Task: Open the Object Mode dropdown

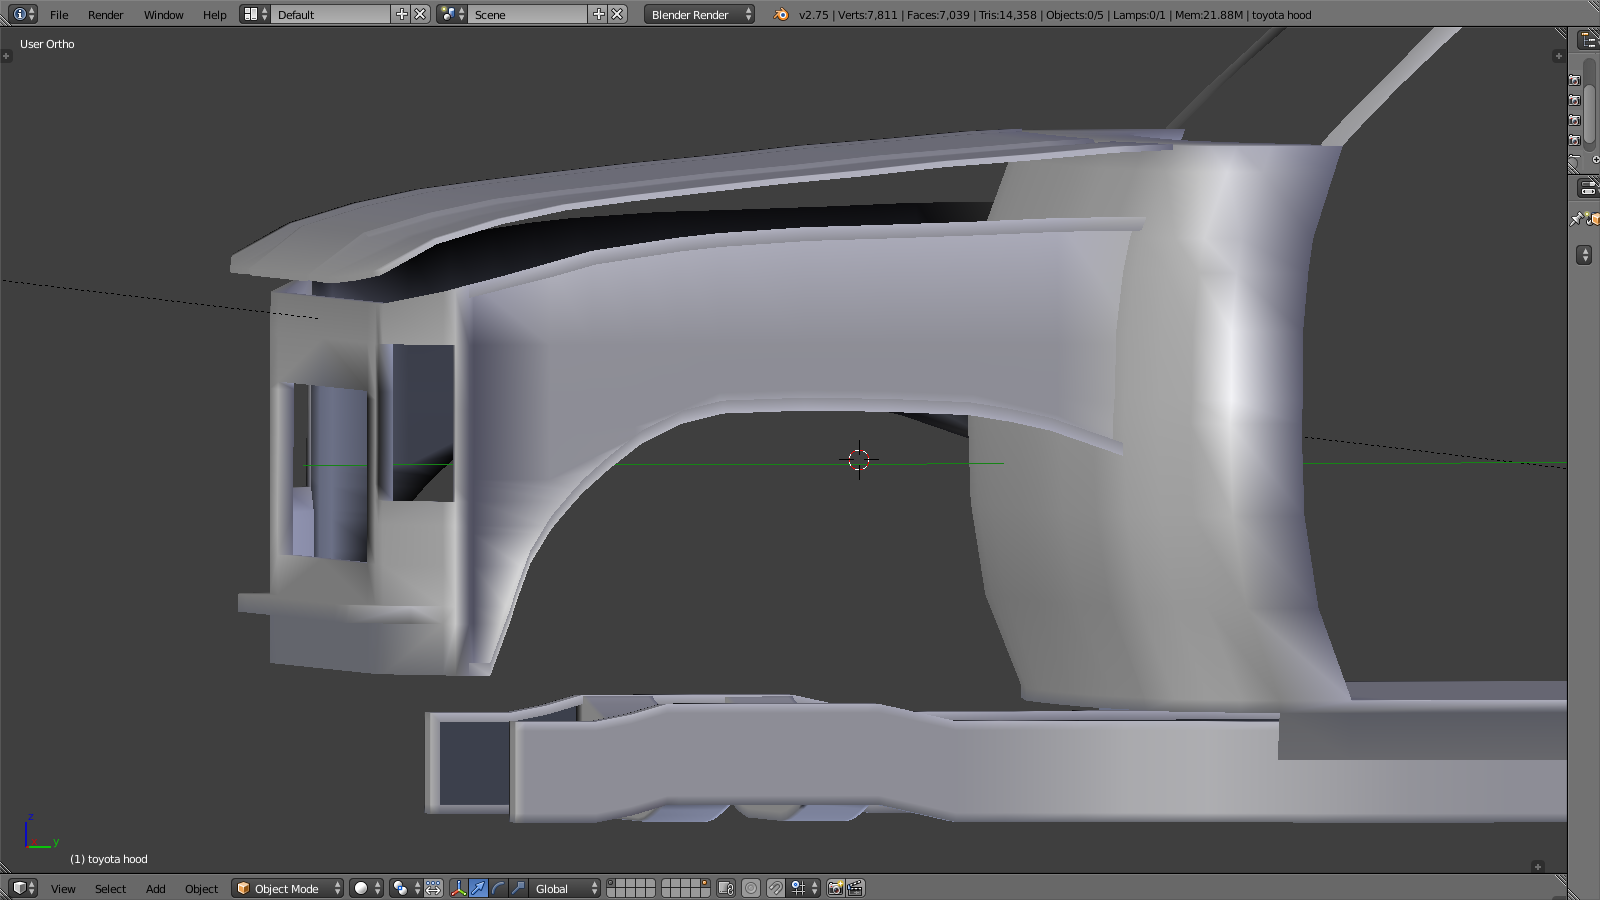Action: 287,888
